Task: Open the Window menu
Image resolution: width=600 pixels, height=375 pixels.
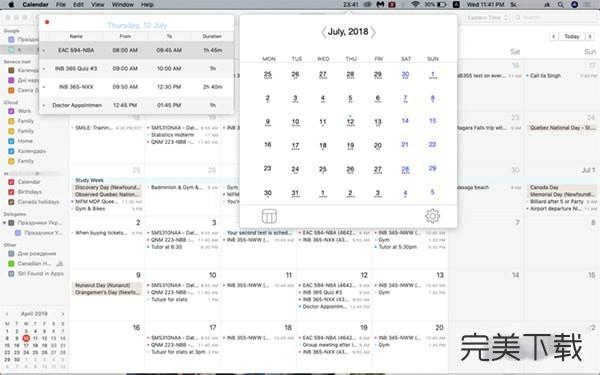Action: pyautogui.click(x=122, y=5)
